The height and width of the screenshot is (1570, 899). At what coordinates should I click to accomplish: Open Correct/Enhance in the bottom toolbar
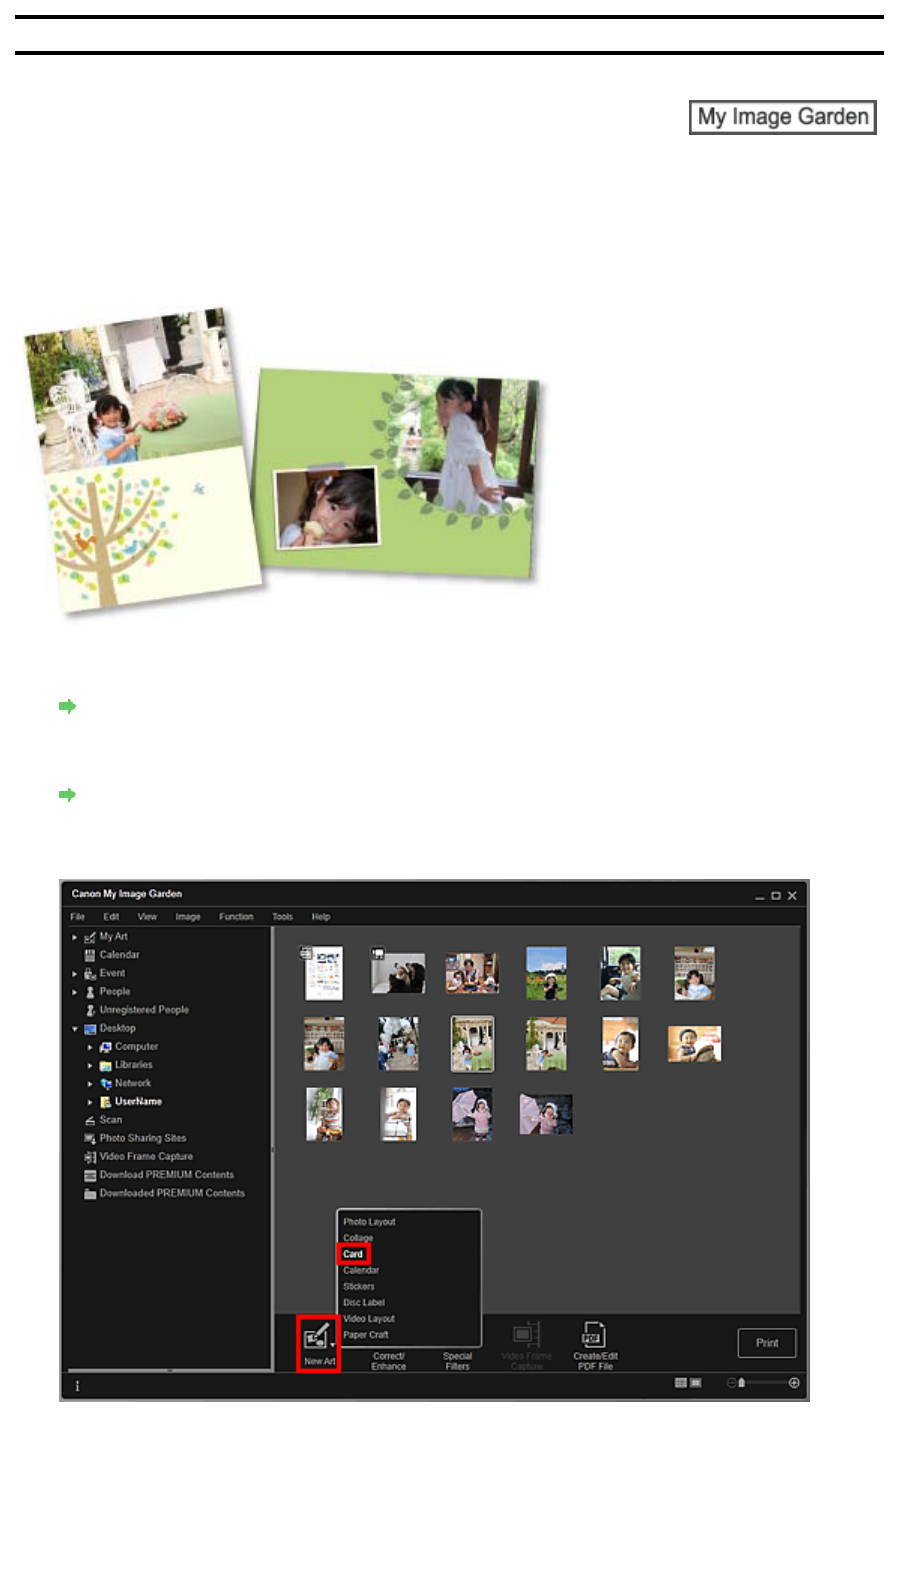(388, 1361)
